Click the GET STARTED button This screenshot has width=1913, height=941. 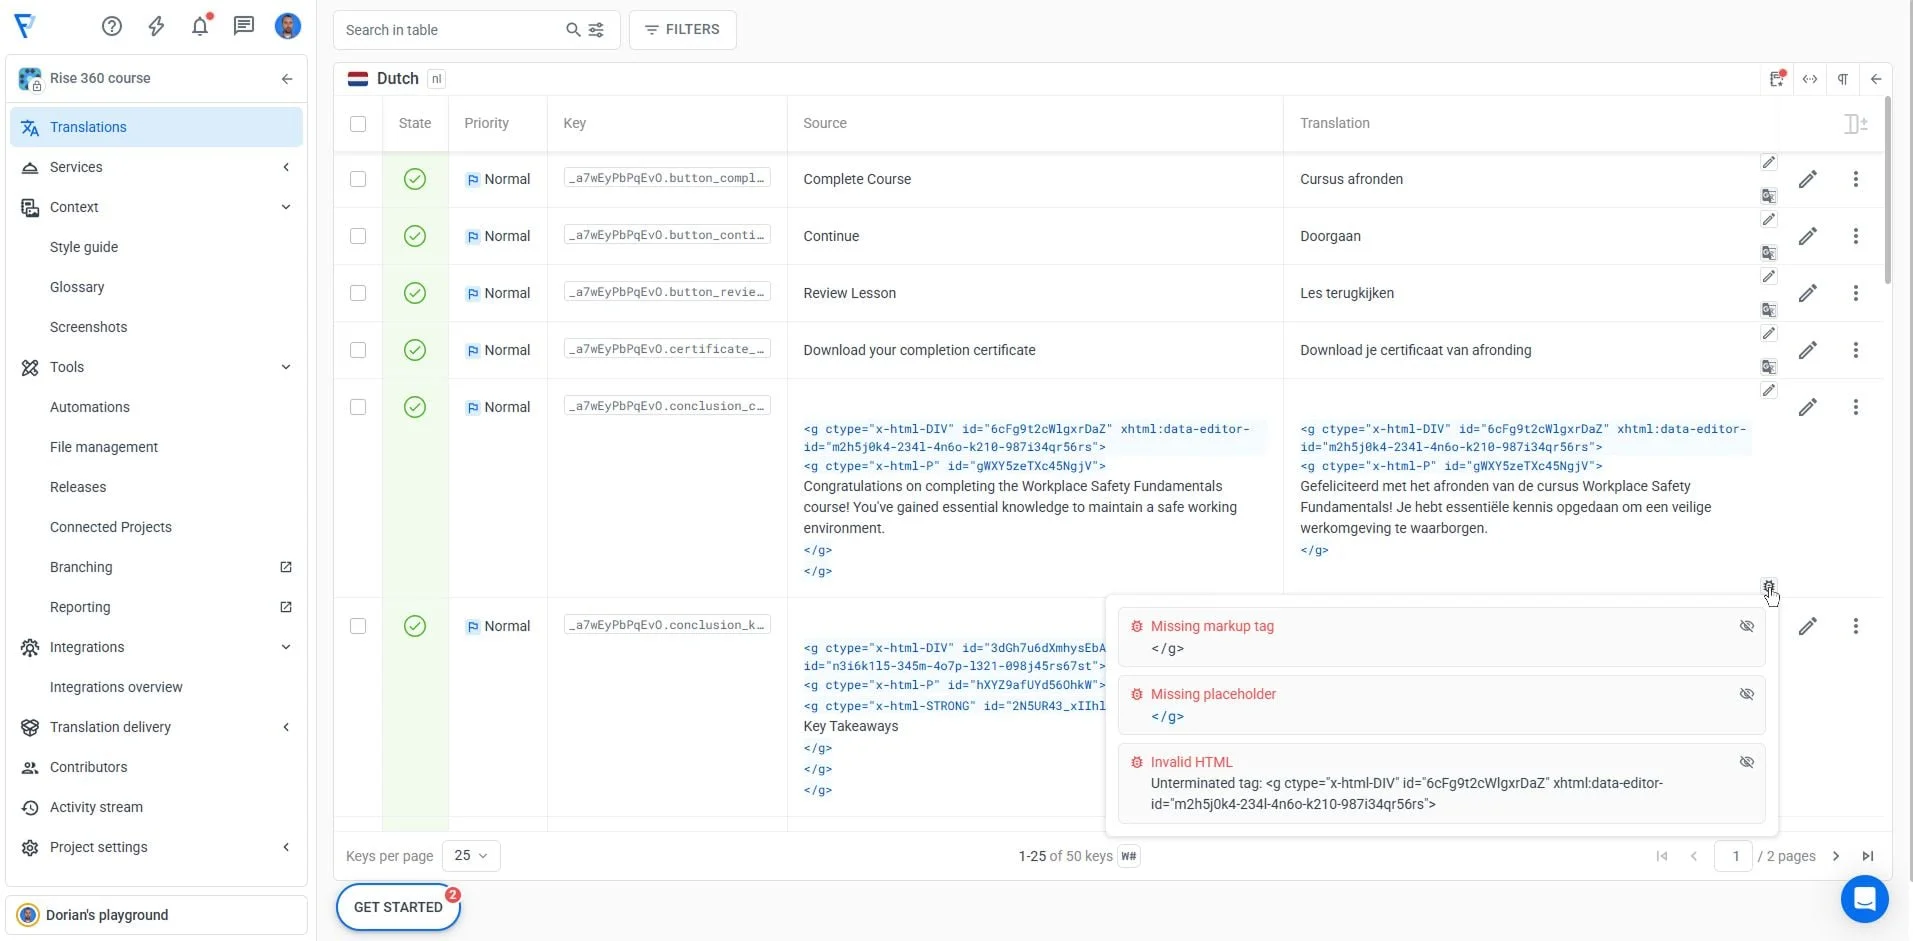pos(398,907)
